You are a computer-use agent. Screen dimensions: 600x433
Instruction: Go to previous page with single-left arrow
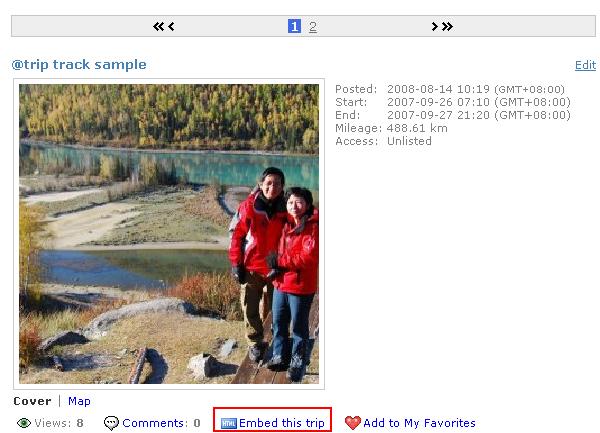[171, 26]
